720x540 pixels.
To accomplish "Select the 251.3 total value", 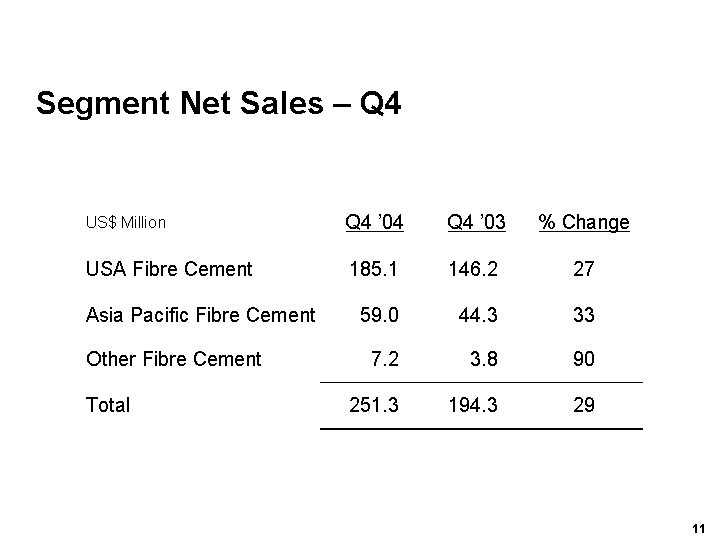I will pyautogui.click(x=374, y=405).
